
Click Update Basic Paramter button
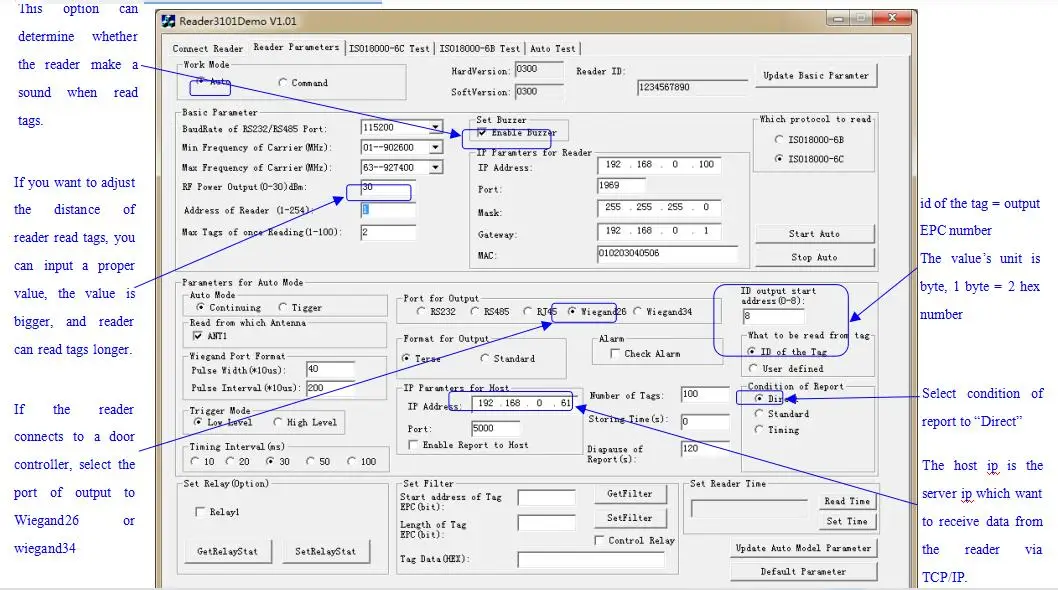[x=816, y=76]
